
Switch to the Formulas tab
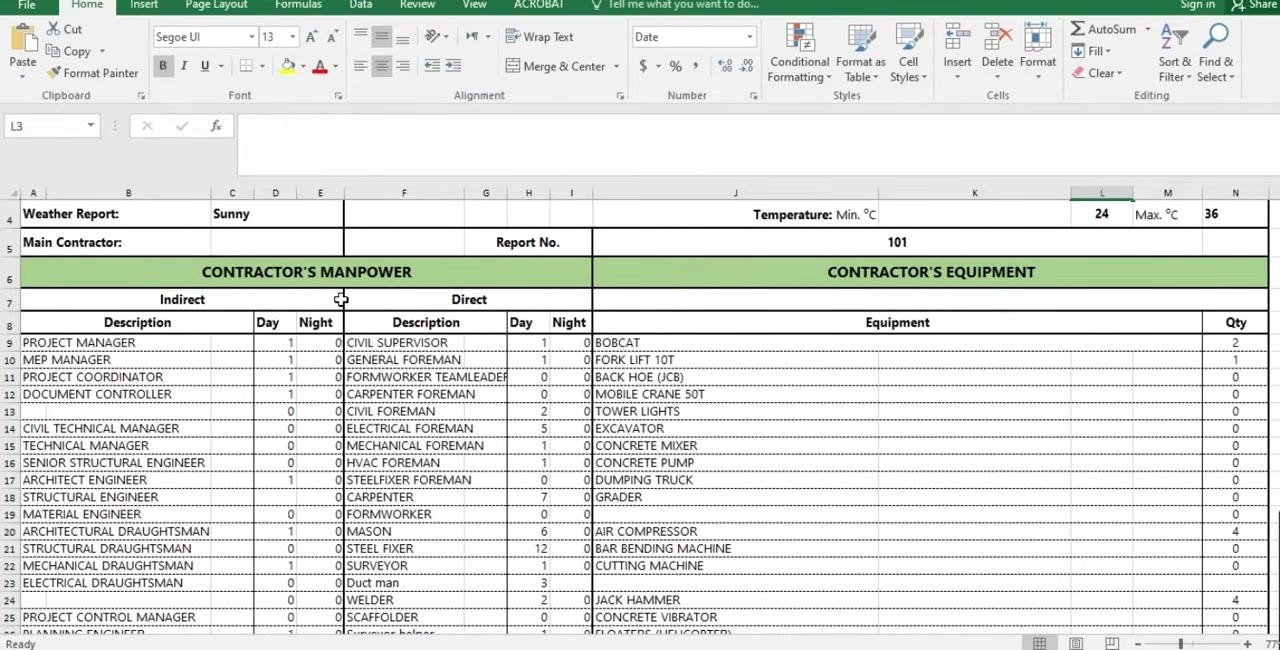pos(298,5)
